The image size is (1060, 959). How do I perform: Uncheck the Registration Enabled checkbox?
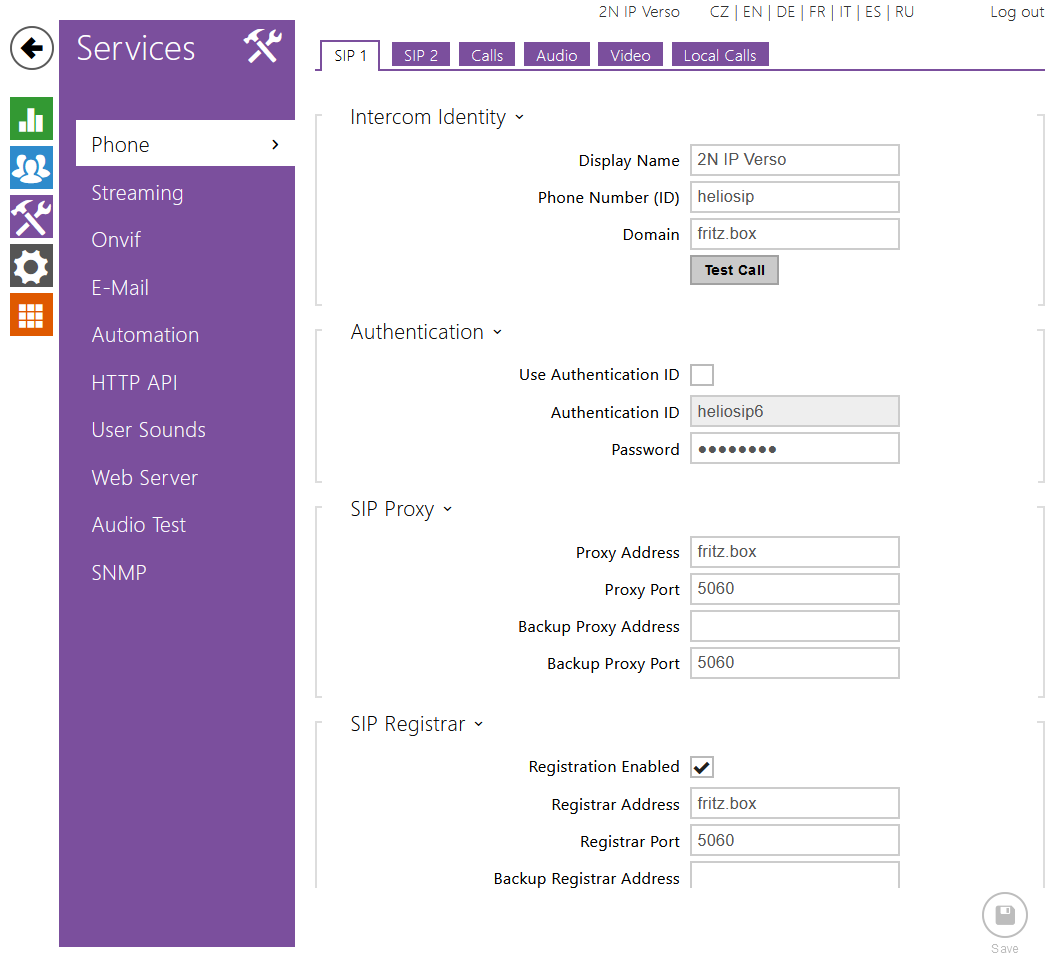[702, 767]
